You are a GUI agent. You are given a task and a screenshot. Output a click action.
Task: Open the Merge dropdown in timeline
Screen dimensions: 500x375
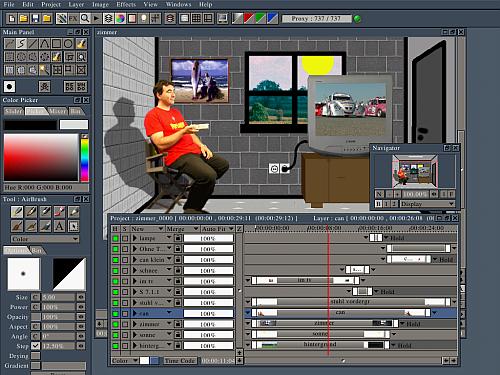click(182, 229)
